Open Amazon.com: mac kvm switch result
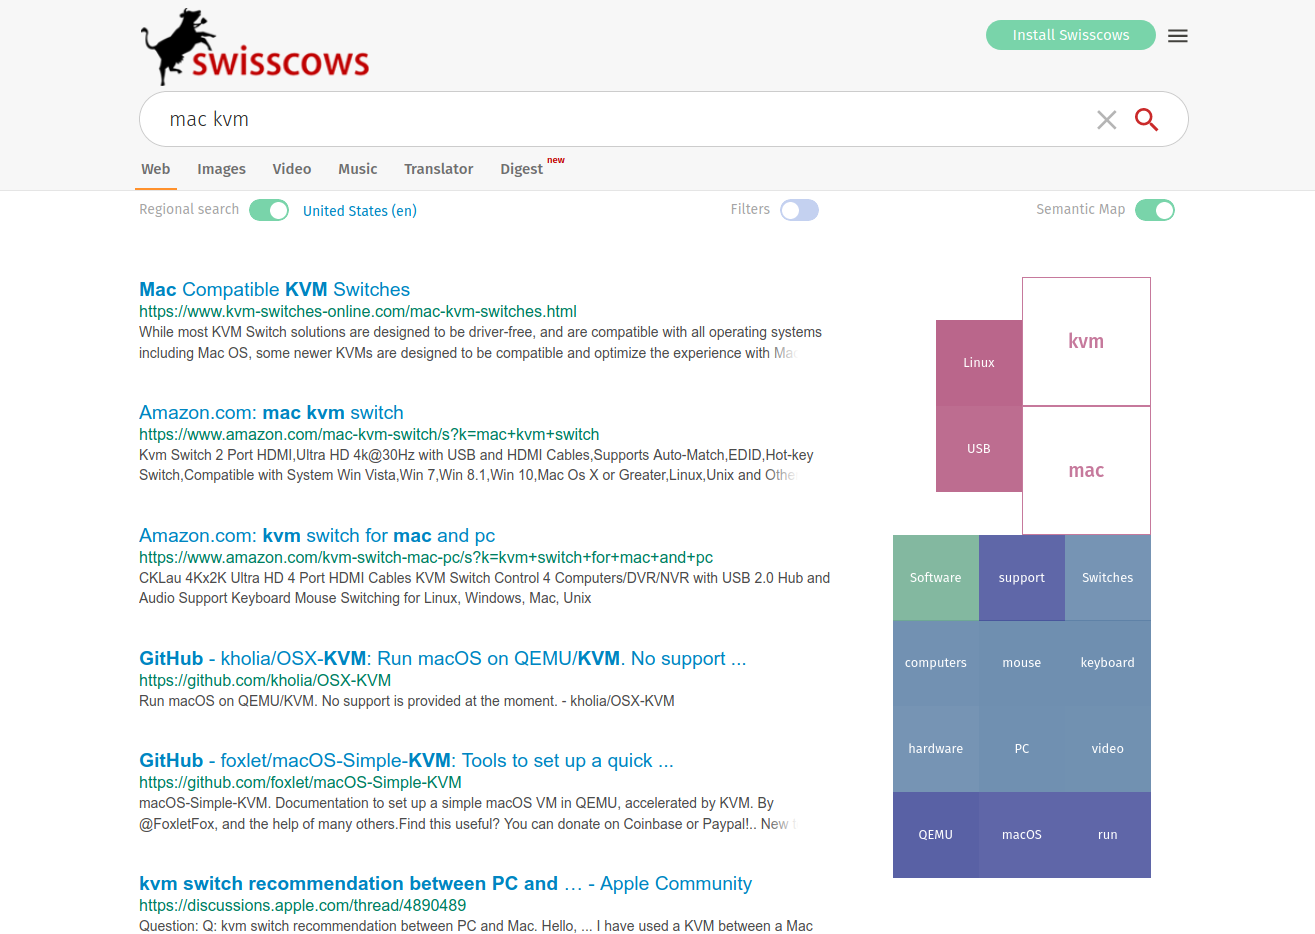Screen dimensions: 1315x934 point(271,412)
